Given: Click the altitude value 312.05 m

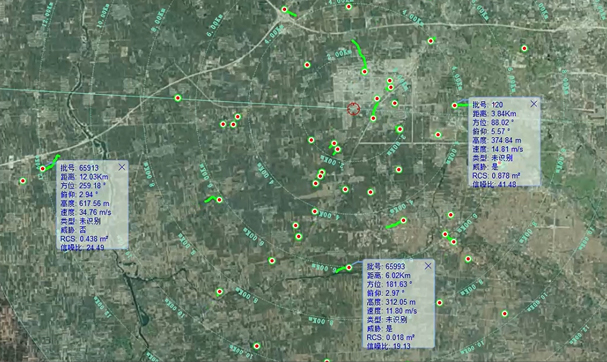Looking at the screenshot, I should point(401,302).
